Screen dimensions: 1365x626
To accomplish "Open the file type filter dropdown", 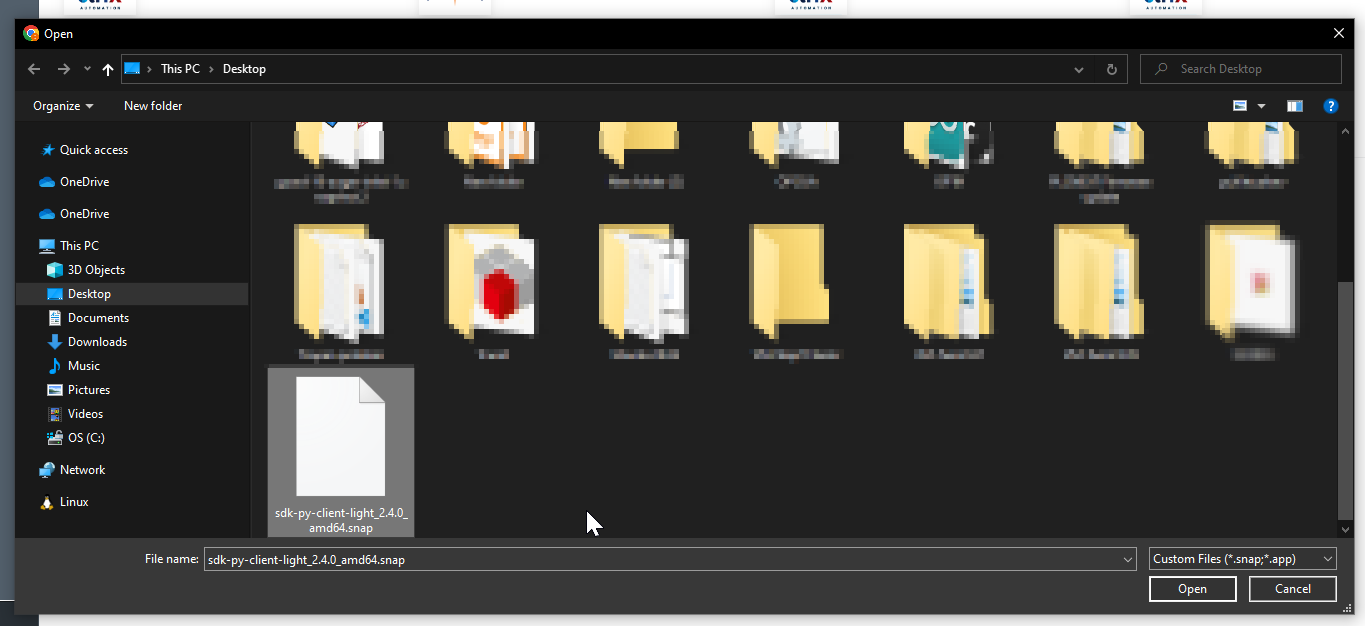I will [1242, 559].
